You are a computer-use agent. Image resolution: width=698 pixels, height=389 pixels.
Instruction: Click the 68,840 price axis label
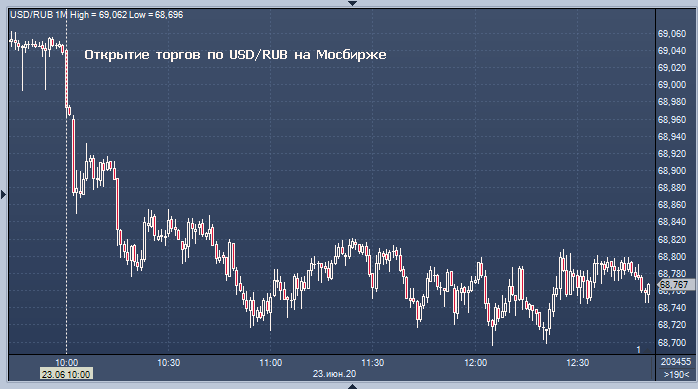[672, 222]
